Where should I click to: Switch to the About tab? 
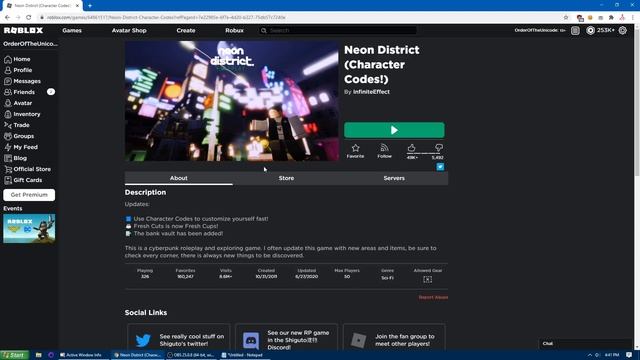point(179,178)
